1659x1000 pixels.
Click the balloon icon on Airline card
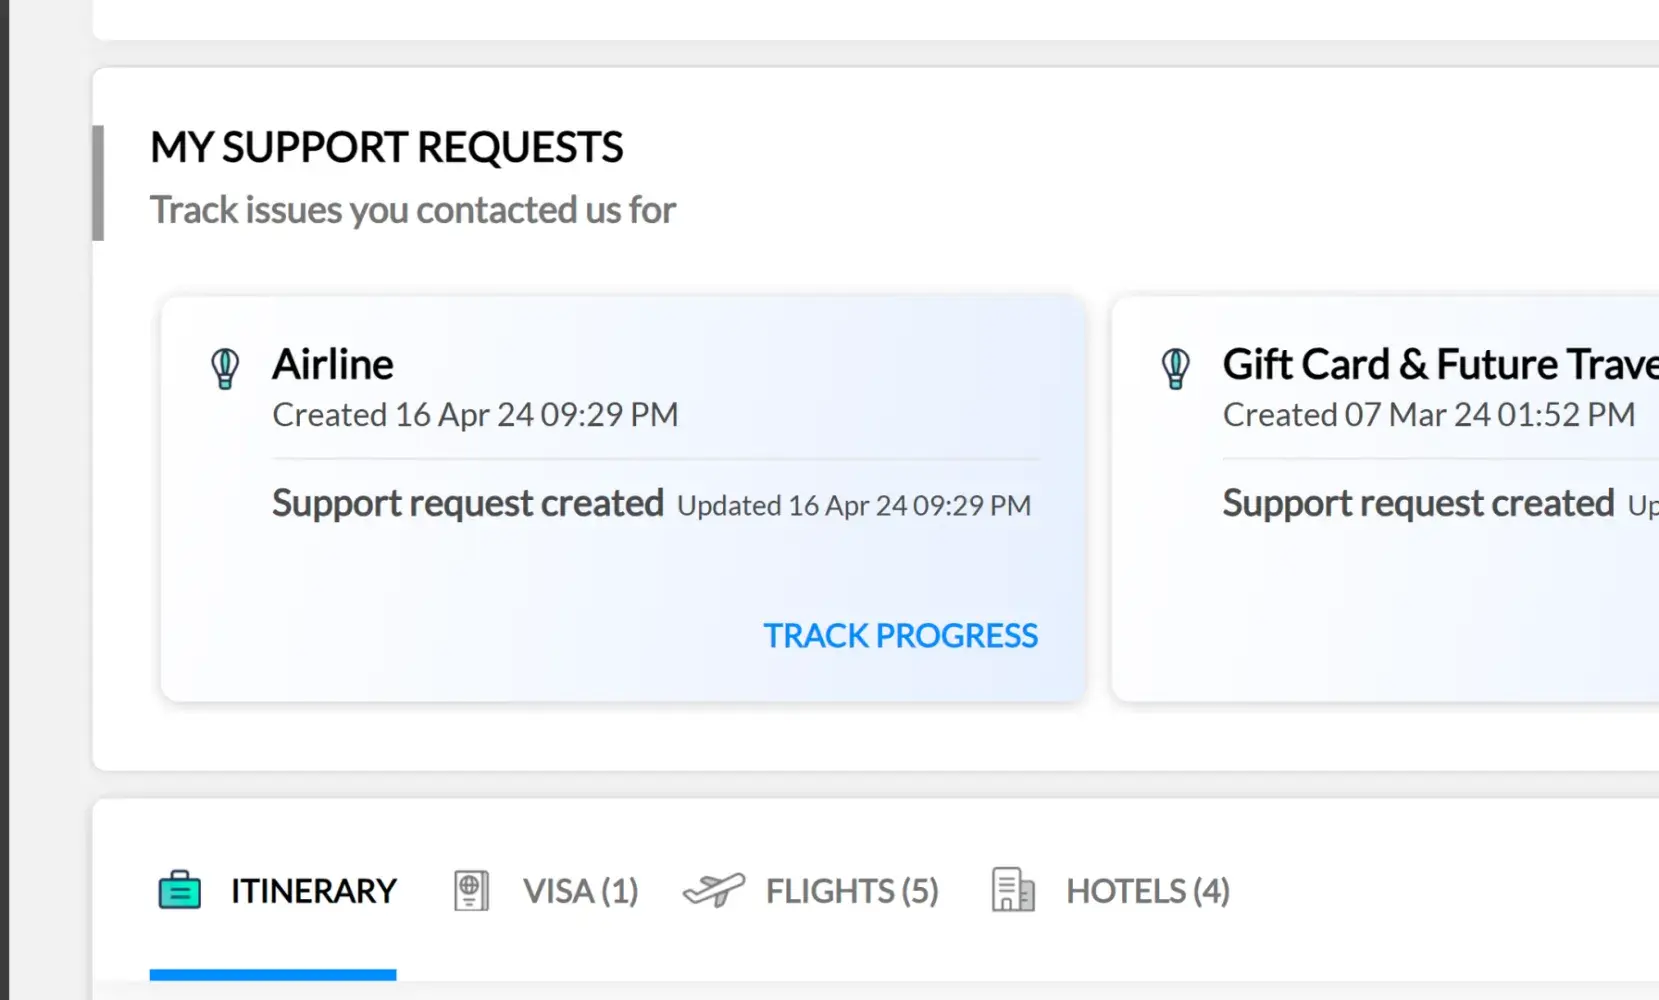click(225, 368)
